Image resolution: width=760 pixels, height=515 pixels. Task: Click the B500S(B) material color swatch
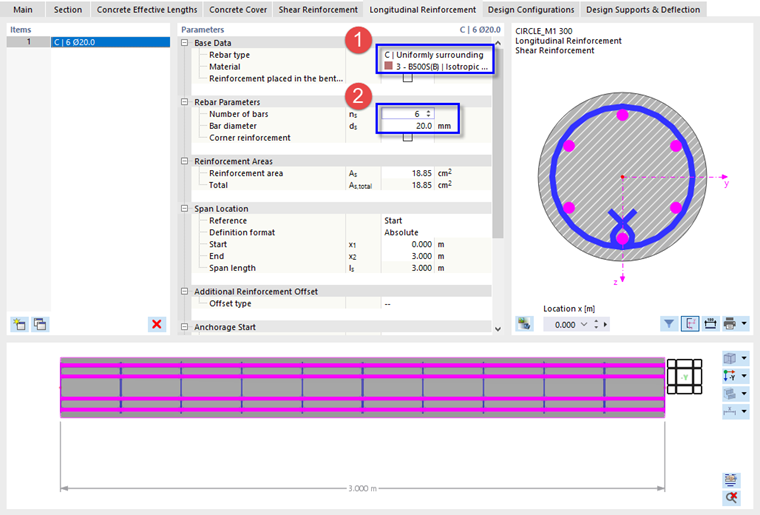tap(388, 66)
